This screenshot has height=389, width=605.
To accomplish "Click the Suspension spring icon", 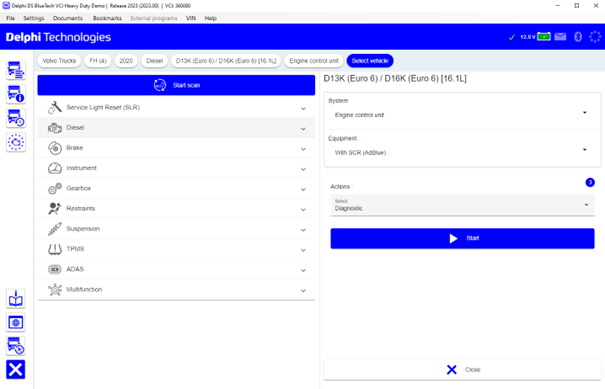I will 55,229.
